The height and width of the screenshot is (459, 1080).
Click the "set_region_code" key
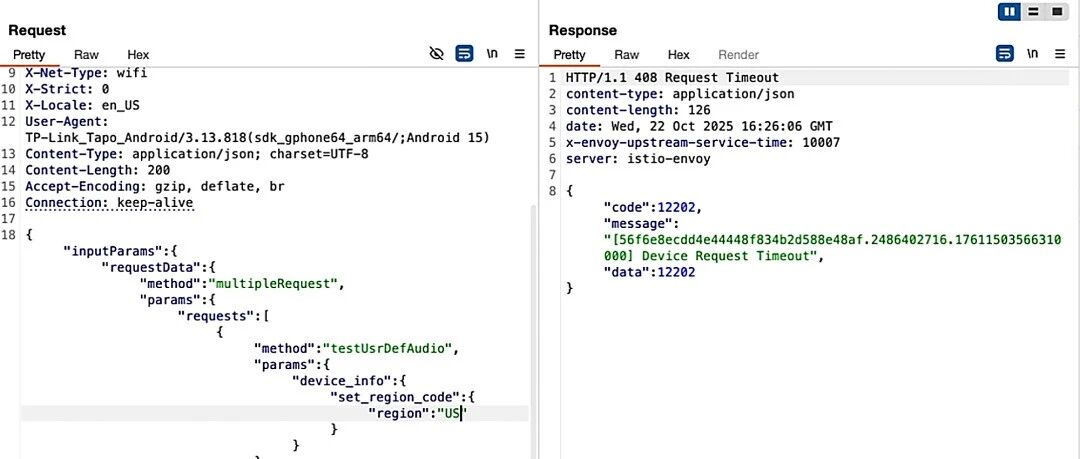click(x=396, y=396)
